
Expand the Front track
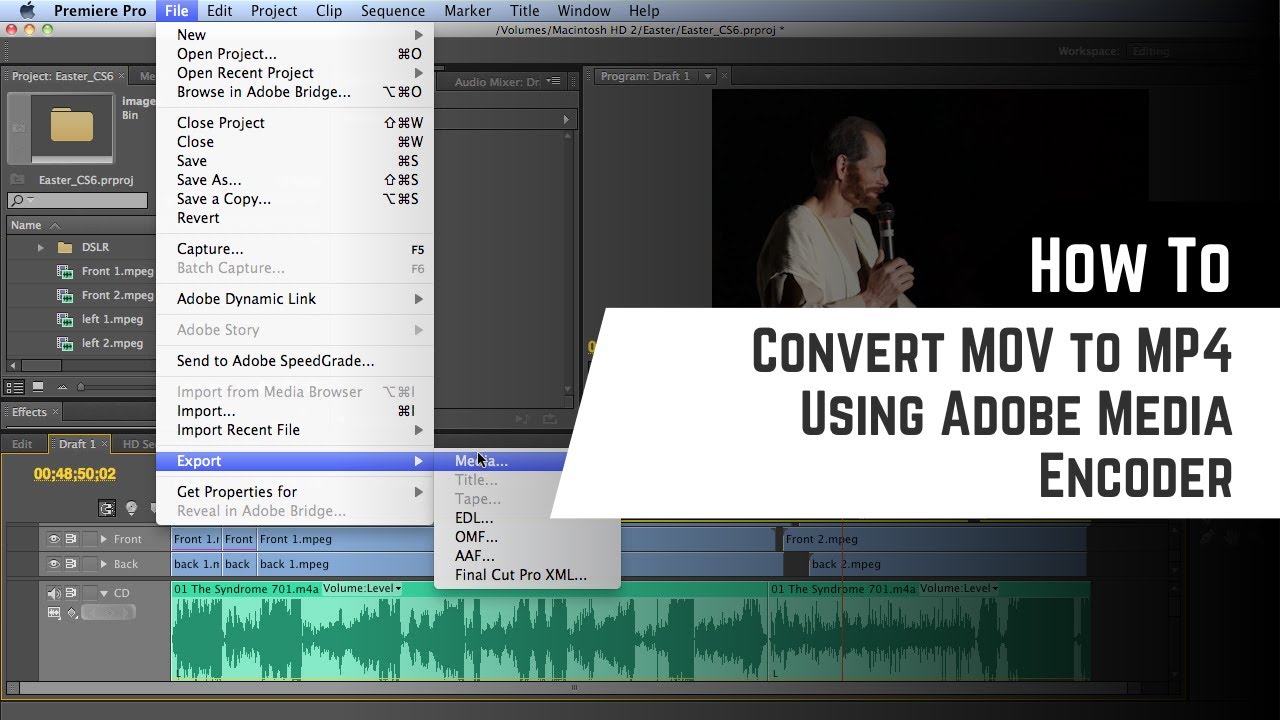(x=103, y=539)
